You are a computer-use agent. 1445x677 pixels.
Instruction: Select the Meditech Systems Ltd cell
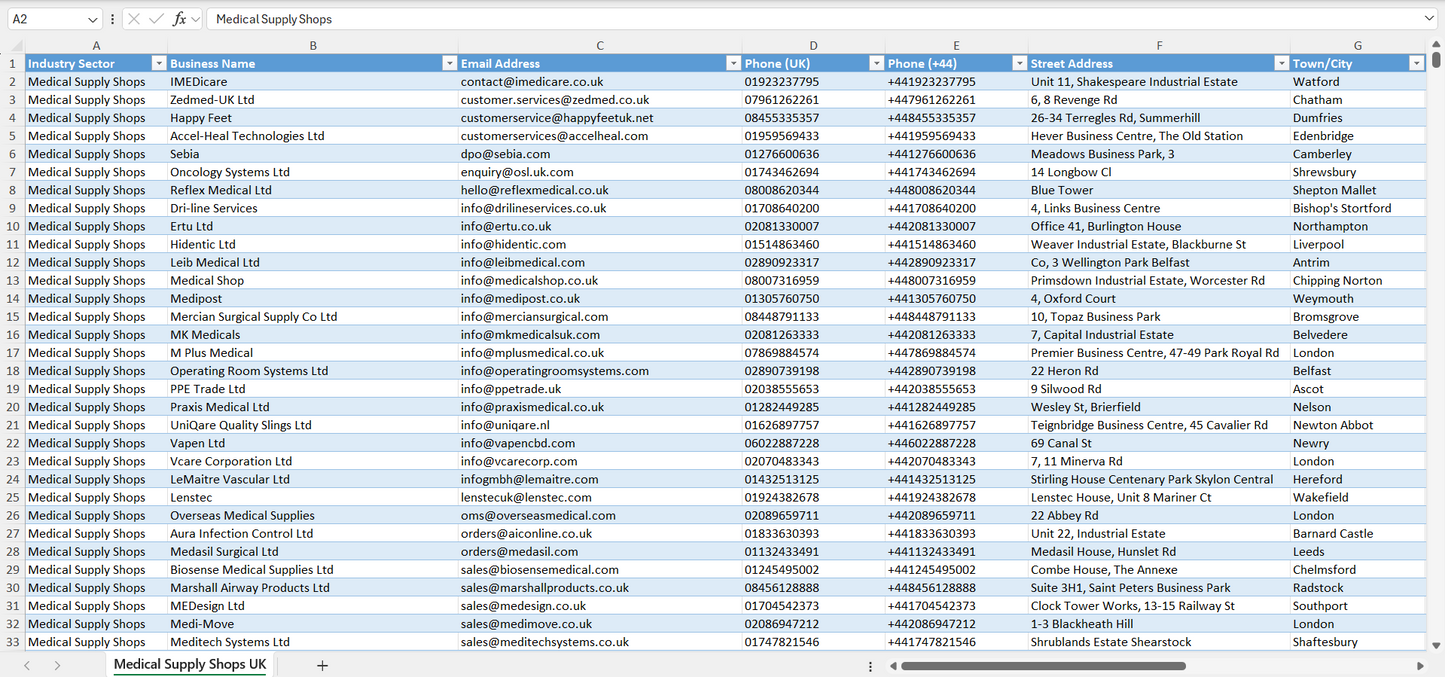[x=313, y=642]
